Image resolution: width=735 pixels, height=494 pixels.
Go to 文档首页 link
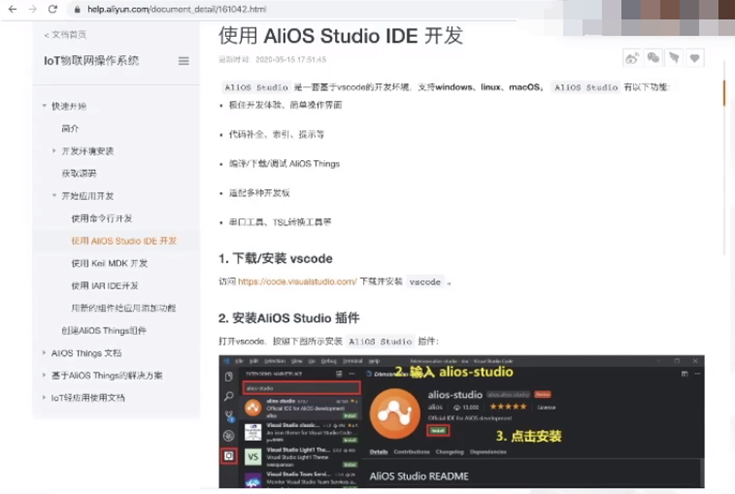[65, 35]
